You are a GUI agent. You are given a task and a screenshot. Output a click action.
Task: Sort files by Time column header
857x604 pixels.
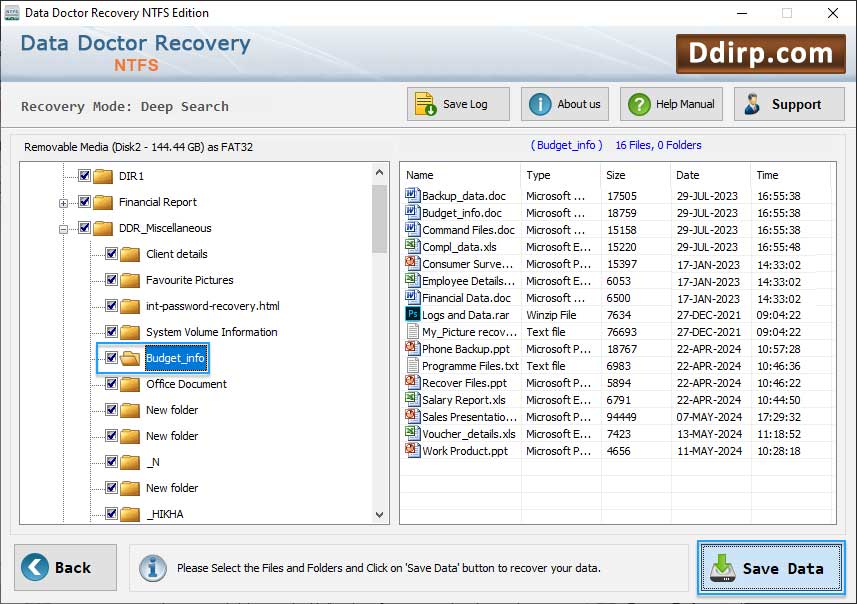(x=767, y=175)
